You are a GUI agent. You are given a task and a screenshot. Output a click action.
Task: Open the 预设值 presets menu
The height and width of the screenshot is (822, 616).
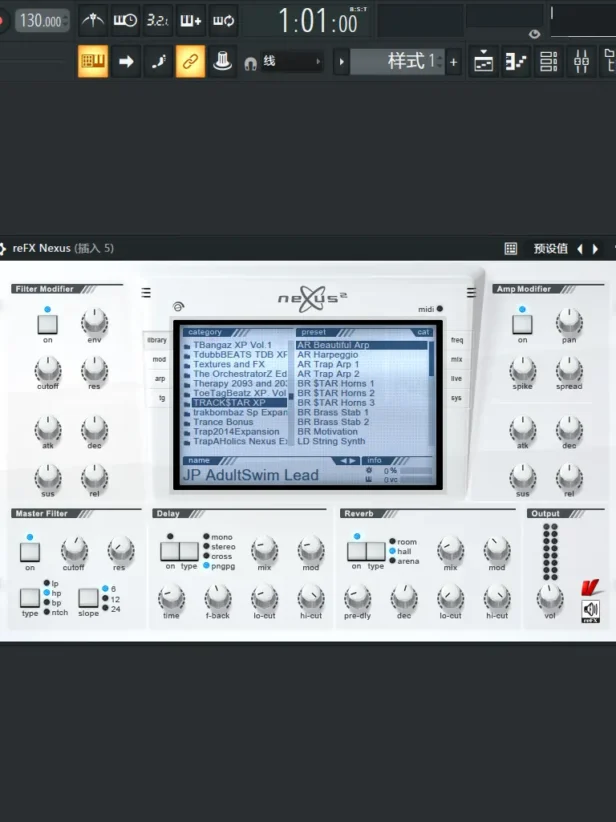[x=550, y=248]
